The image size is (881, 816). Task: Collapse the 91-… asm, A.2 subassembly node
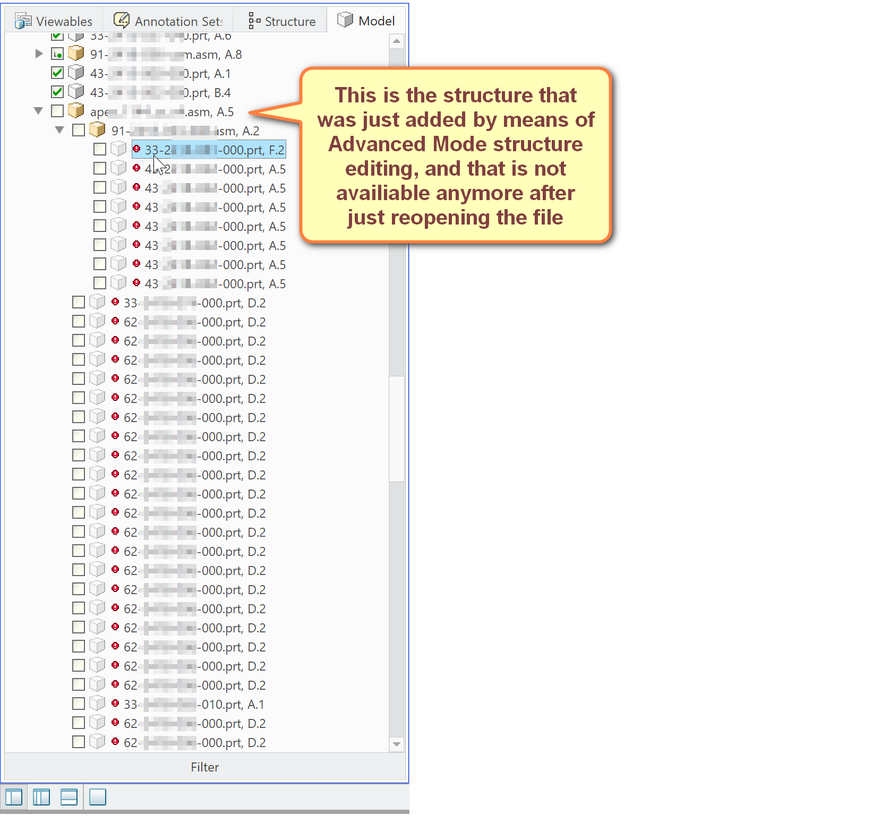tap(60, 130)
